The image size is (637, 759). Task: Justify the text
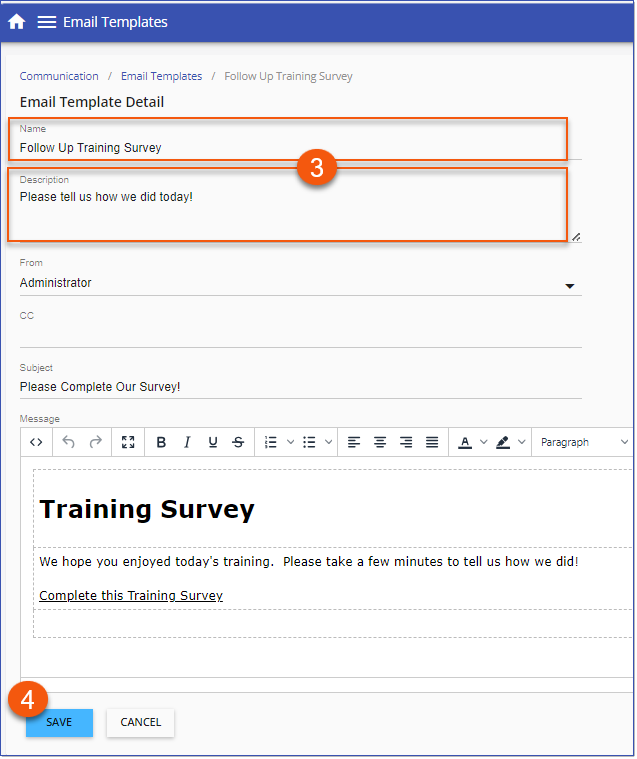(432, 442)
